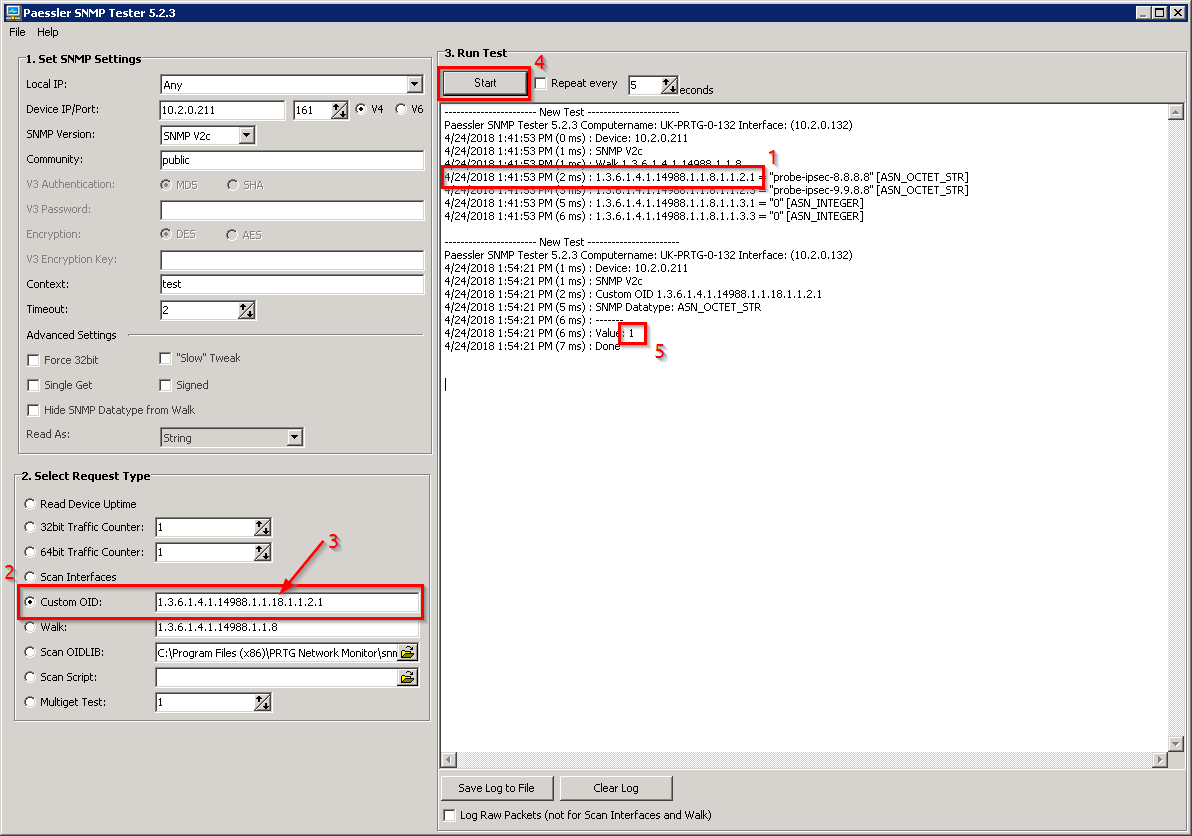1192x836 pixels.
Task: Select 32bit Traffic Counter radio button
Action: [30, 527]
